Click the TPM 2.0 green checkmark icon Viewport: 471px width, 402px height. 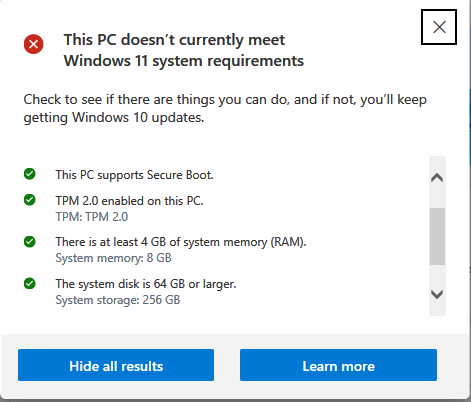click(x=30, y=200)
